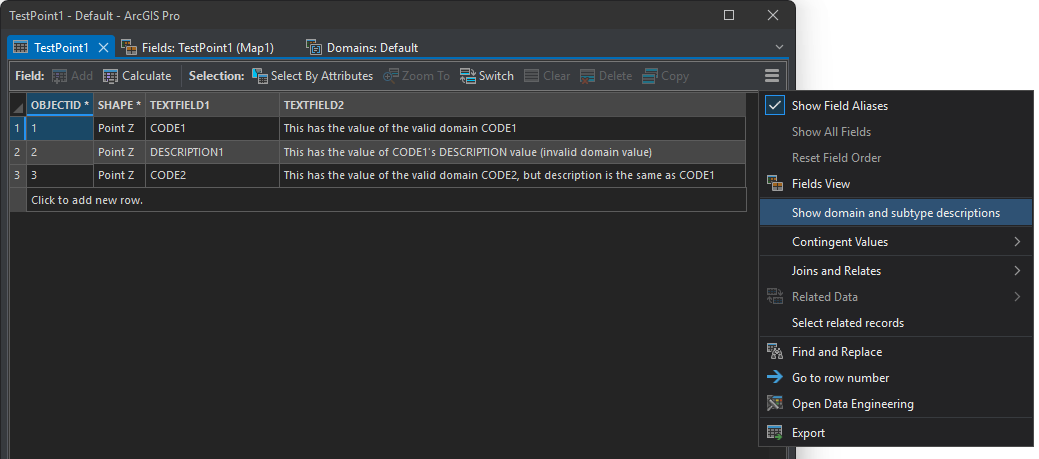The image size is (1039, 459).
Task: Open the table hamburger menu
Action: [x=771, y=76]
